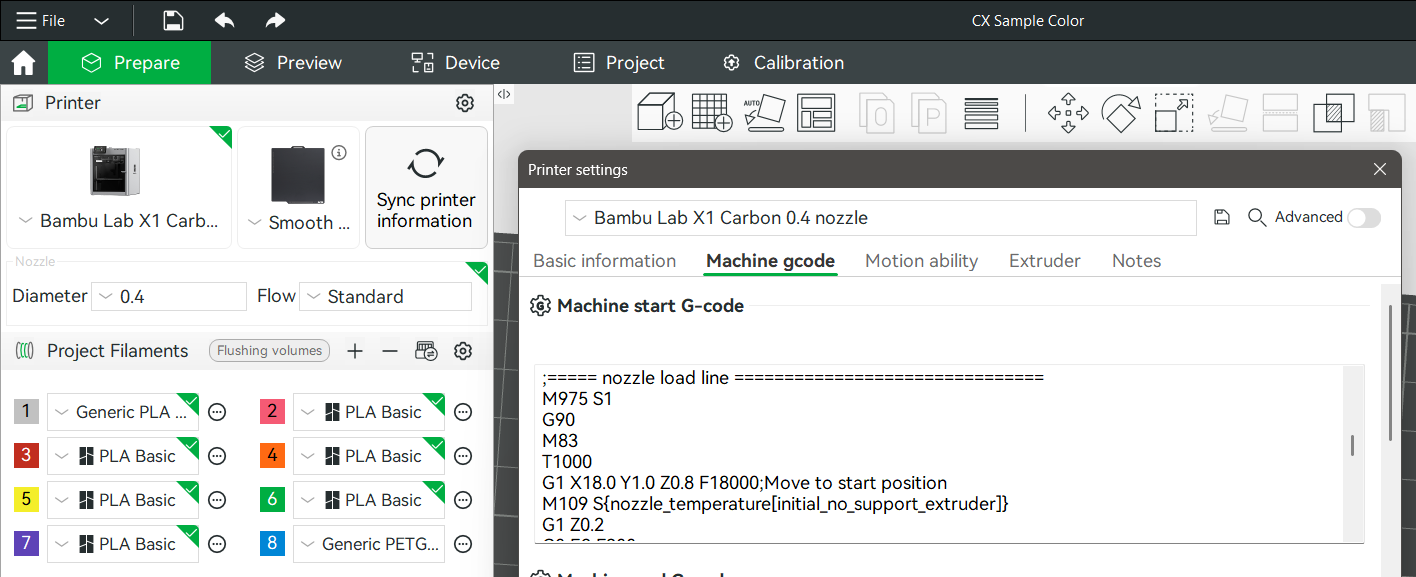Click filament 5 yellow color swatch
1416x577 pixels.
[27, 500]
